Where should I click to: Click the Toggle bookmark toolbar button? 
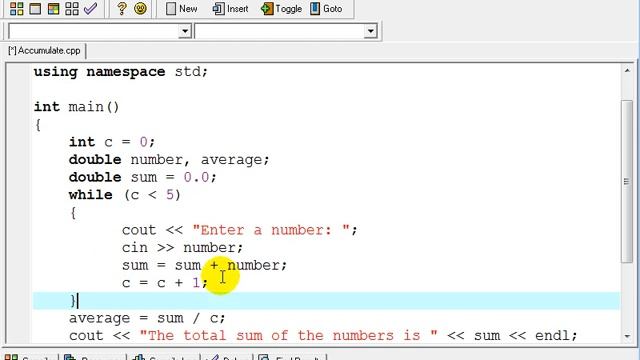[x=282, y=9]
